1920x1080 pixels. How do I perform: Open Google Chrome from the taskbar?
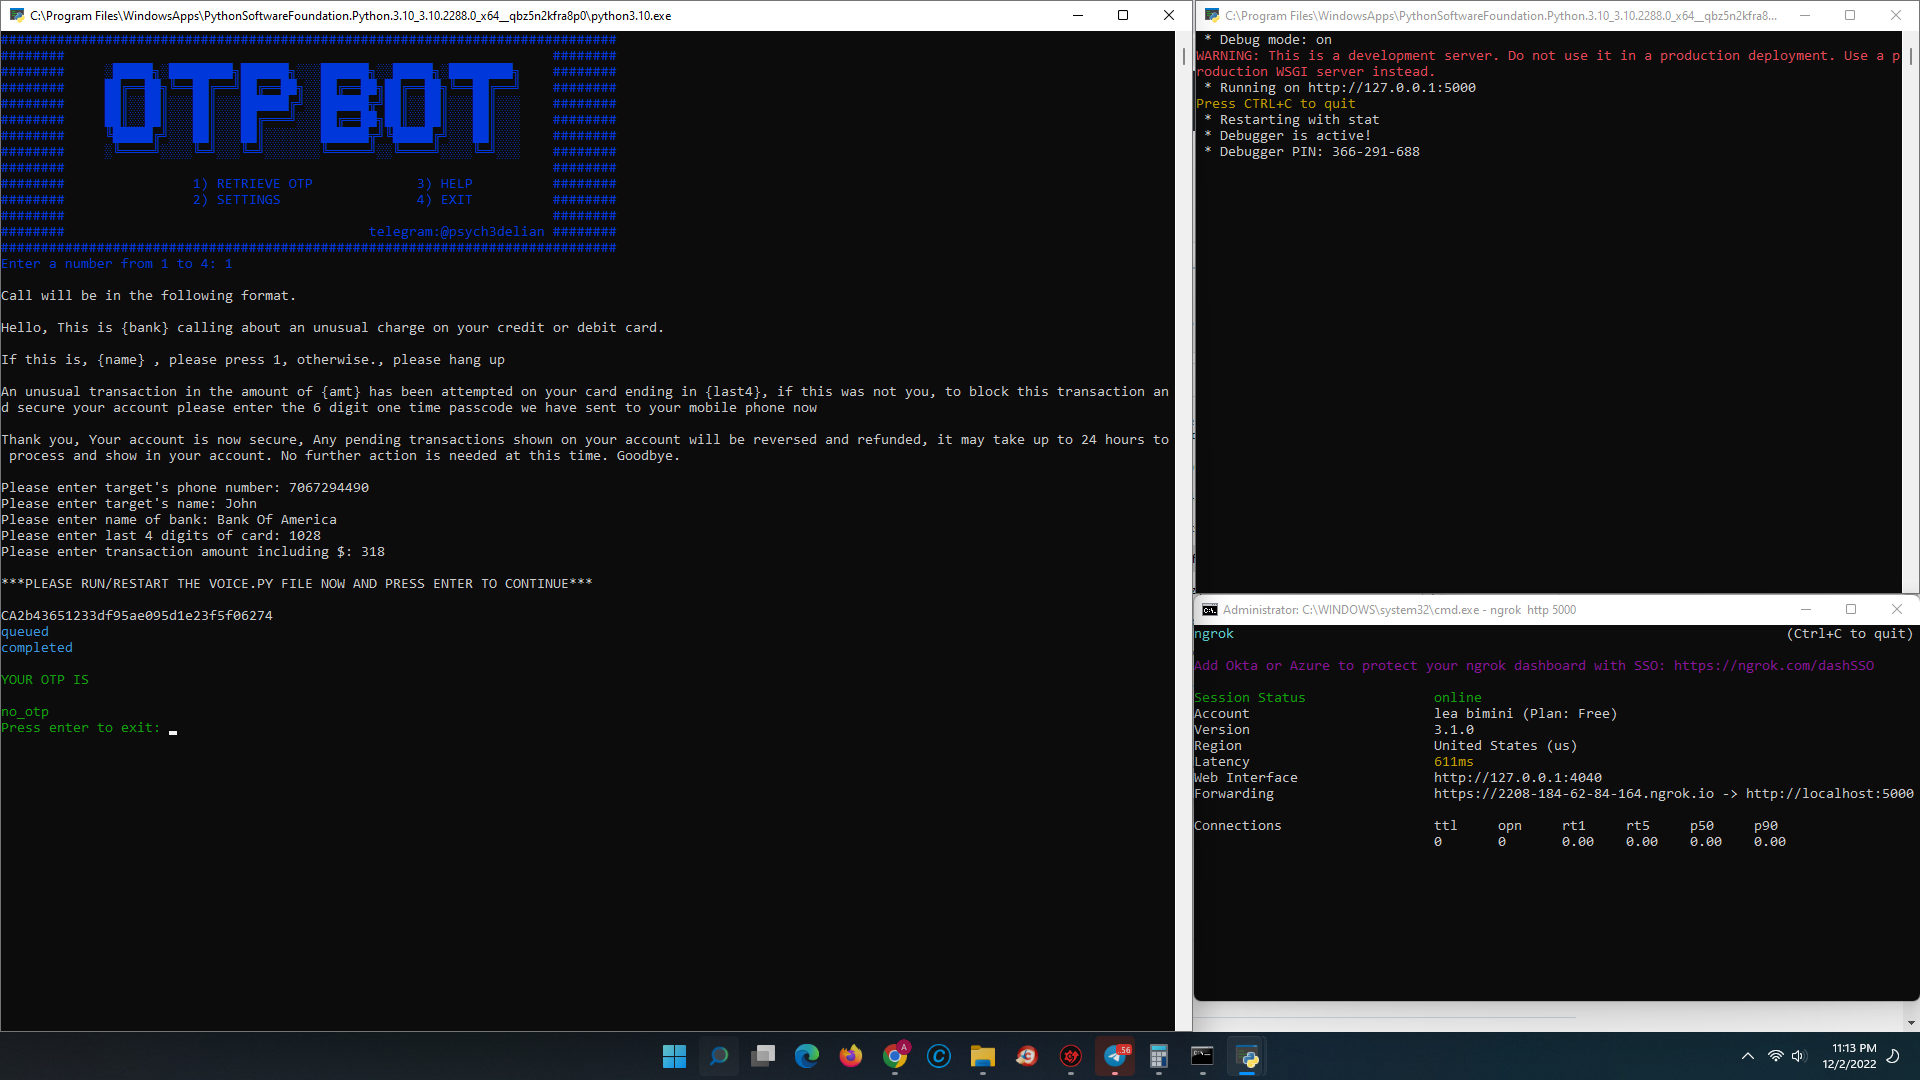click(x=895, y=1056)
